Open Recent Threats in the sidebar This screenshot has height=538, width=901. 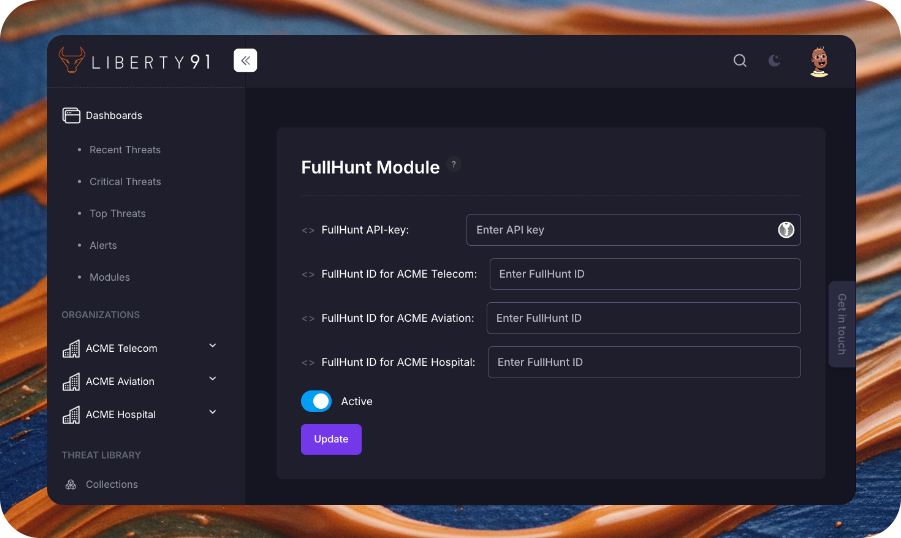(x=125, y=150)
